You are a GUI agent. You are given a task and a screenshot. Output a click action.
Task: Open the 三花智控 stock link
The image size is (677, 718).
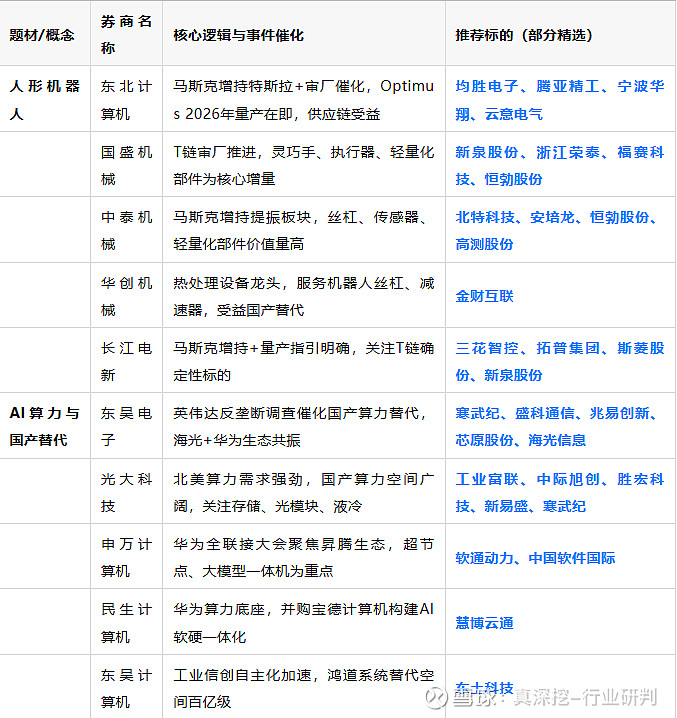486,348
